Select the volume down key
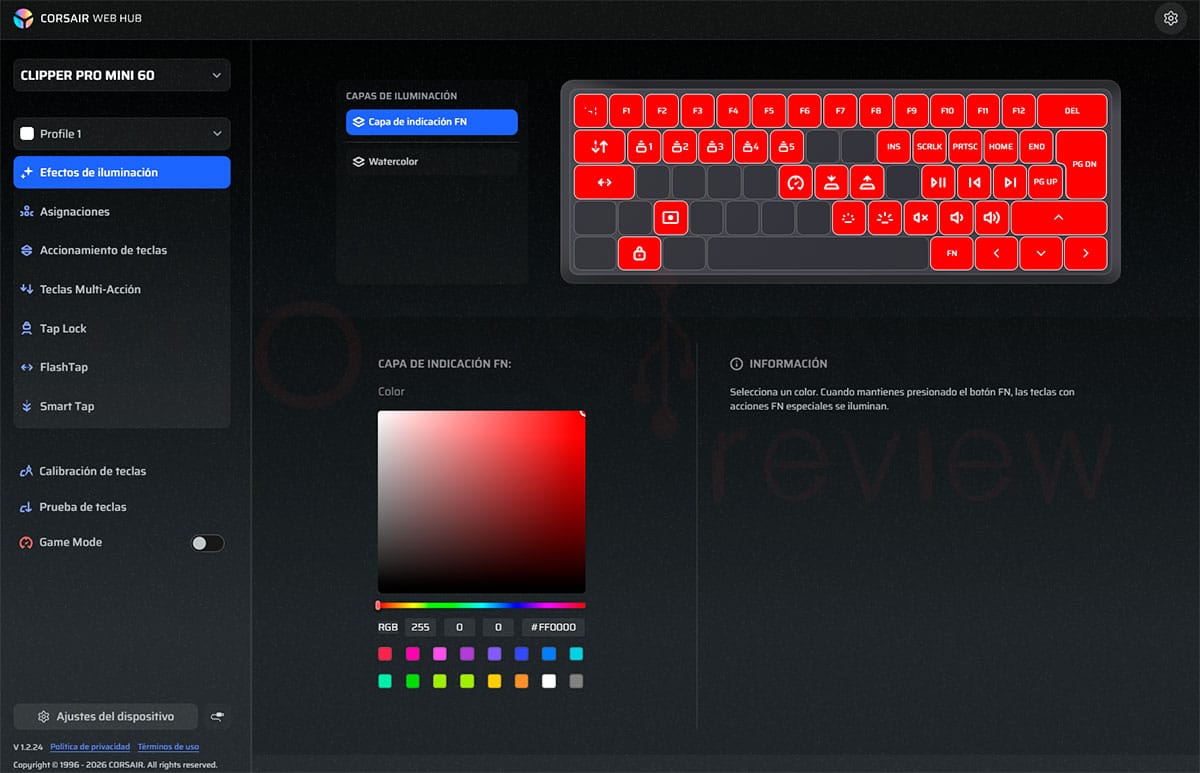This screenshot has width=1200, height=773. 957,218
